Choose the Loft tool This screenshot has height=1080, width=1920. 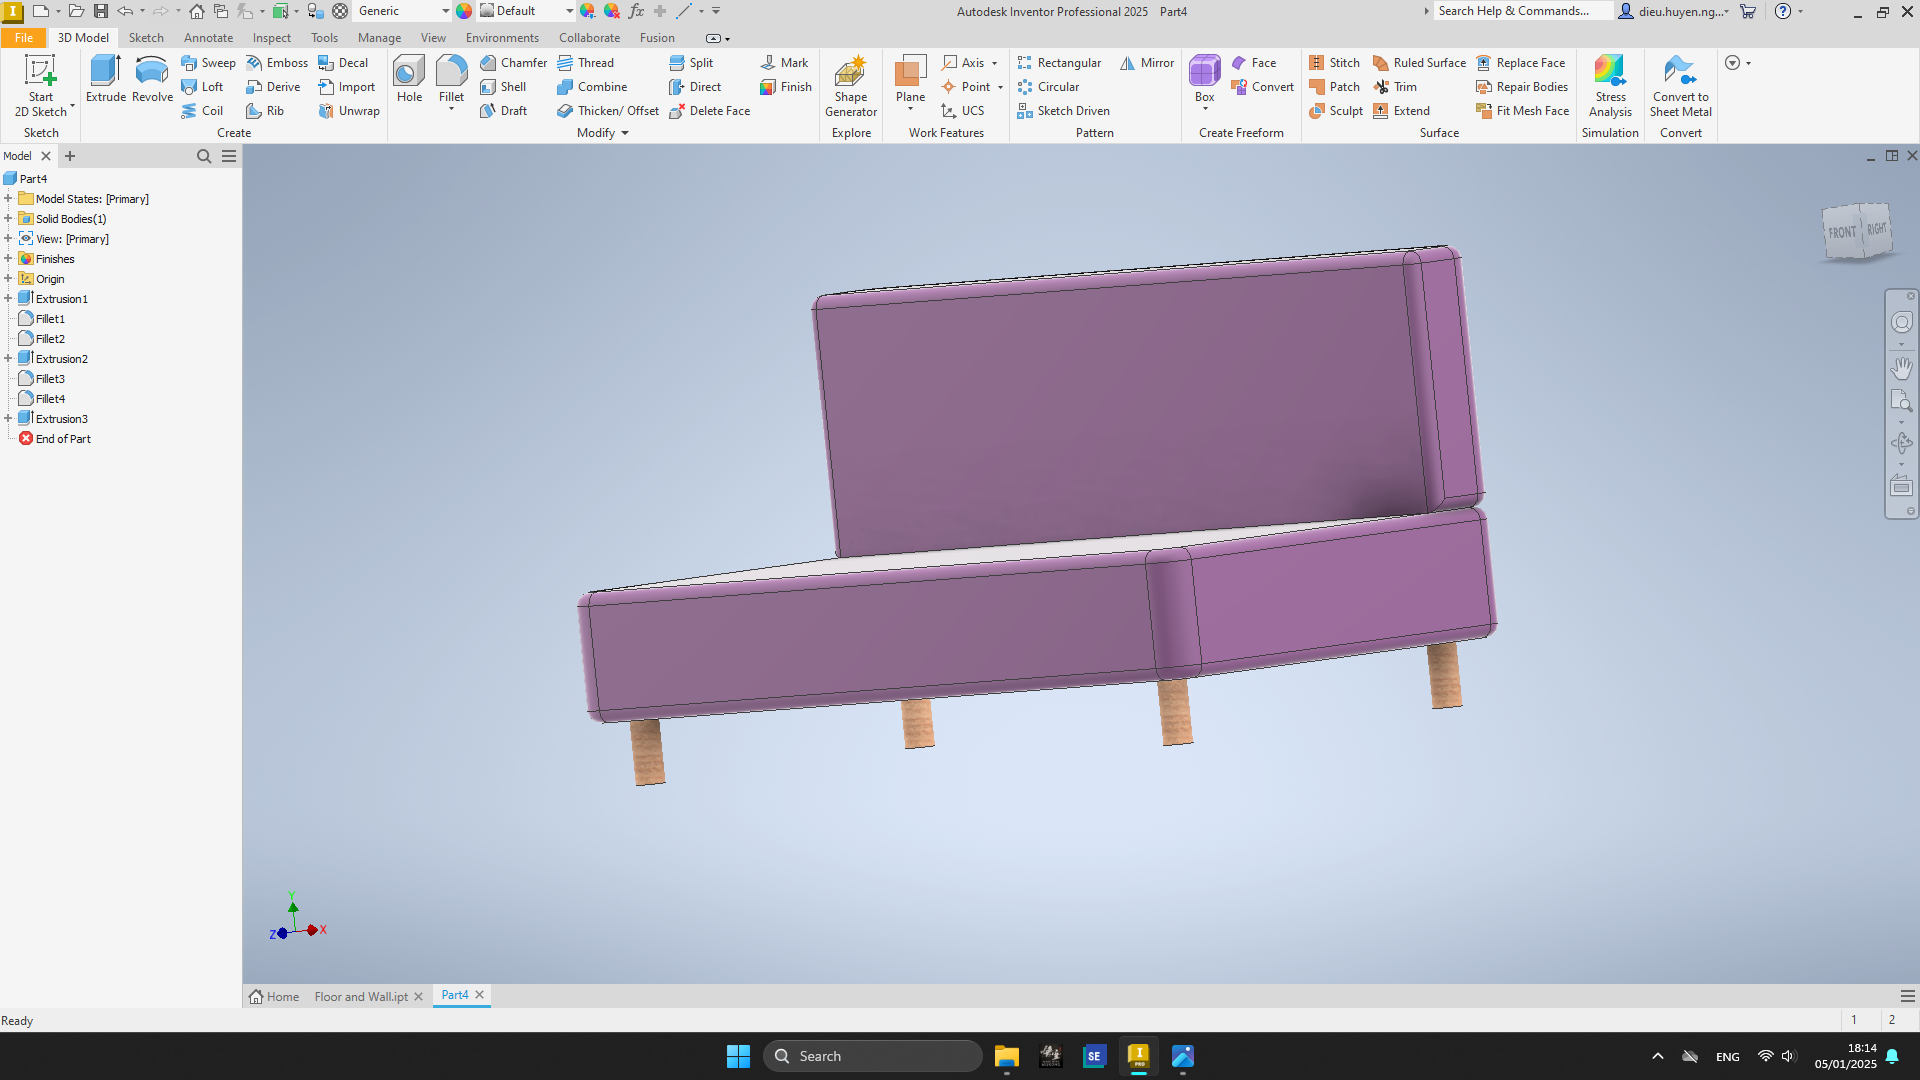pos(202,86)
